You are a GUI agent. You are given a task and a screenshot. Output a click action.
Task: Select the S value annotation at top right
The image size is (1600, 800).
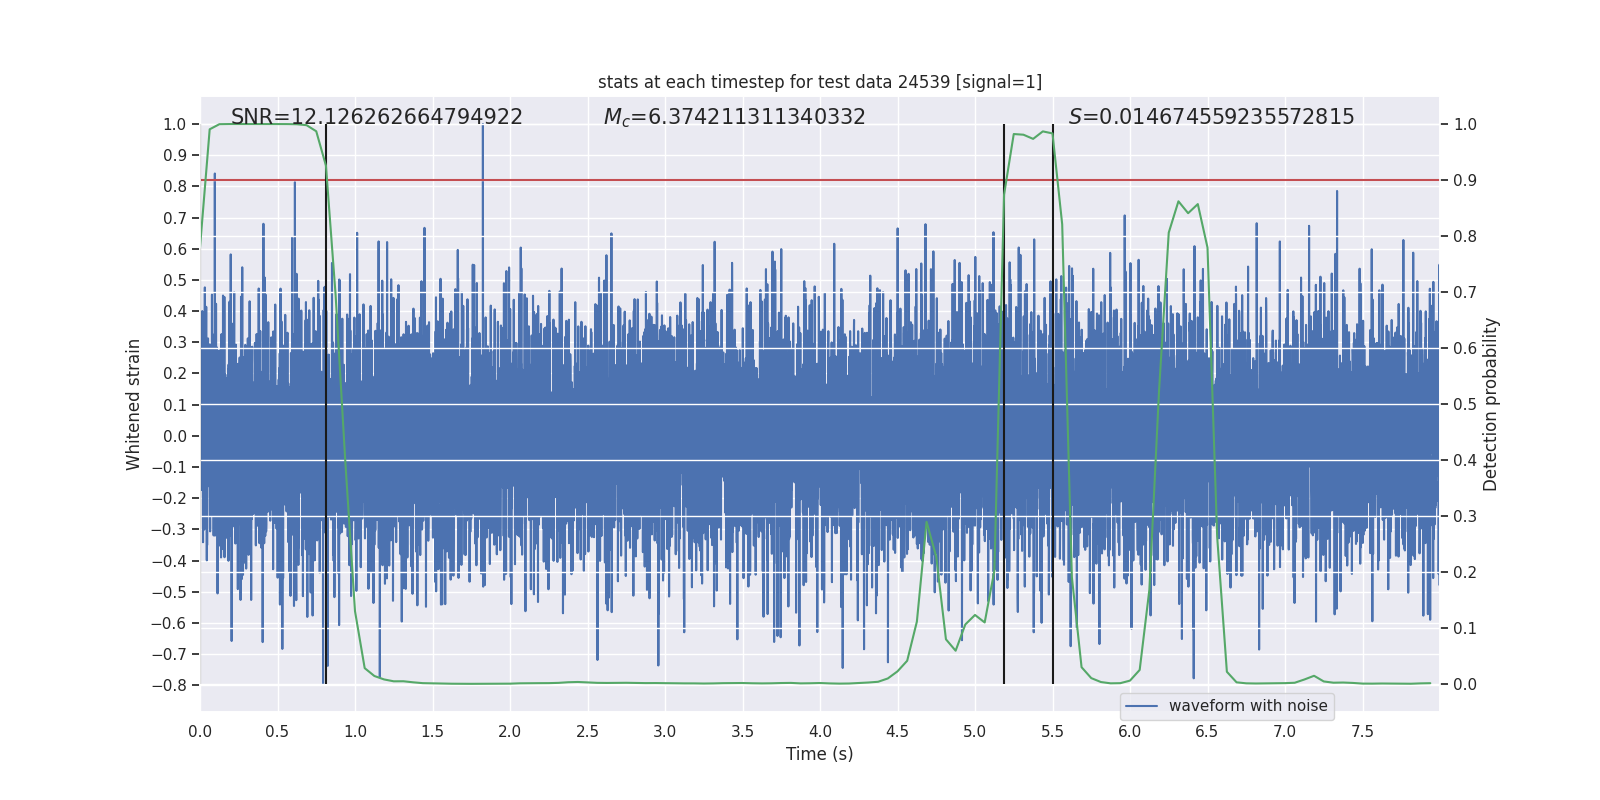pos(1211,117)
